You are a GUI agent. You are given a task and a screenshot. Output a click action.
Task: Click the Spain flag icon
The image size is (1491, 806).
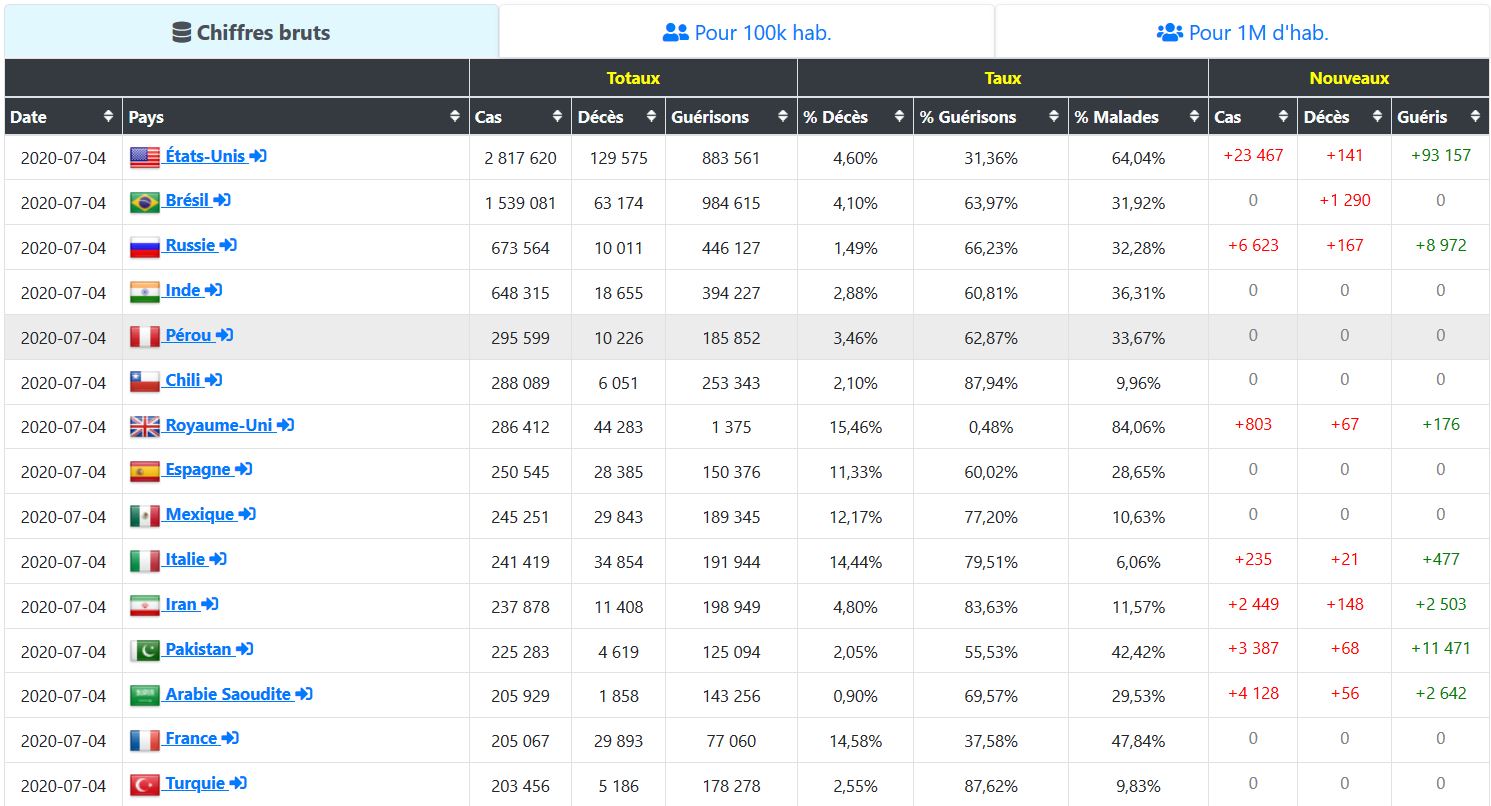tap(145, 471)
